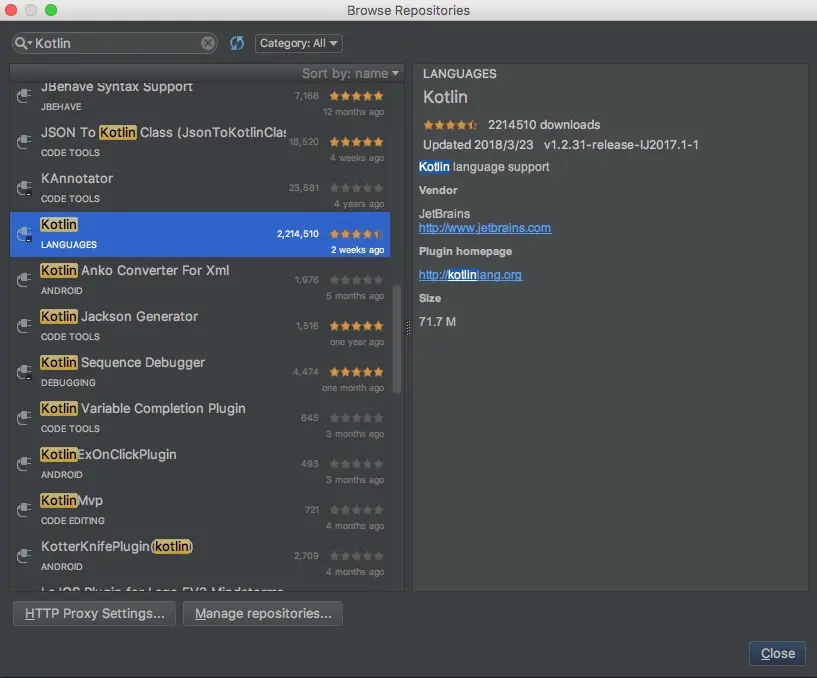Image resolution: width=817 pixels, height=678 pixels.
Task: Open http://kotlinlang.org homepage link
Action: click(x=470, y=275)
